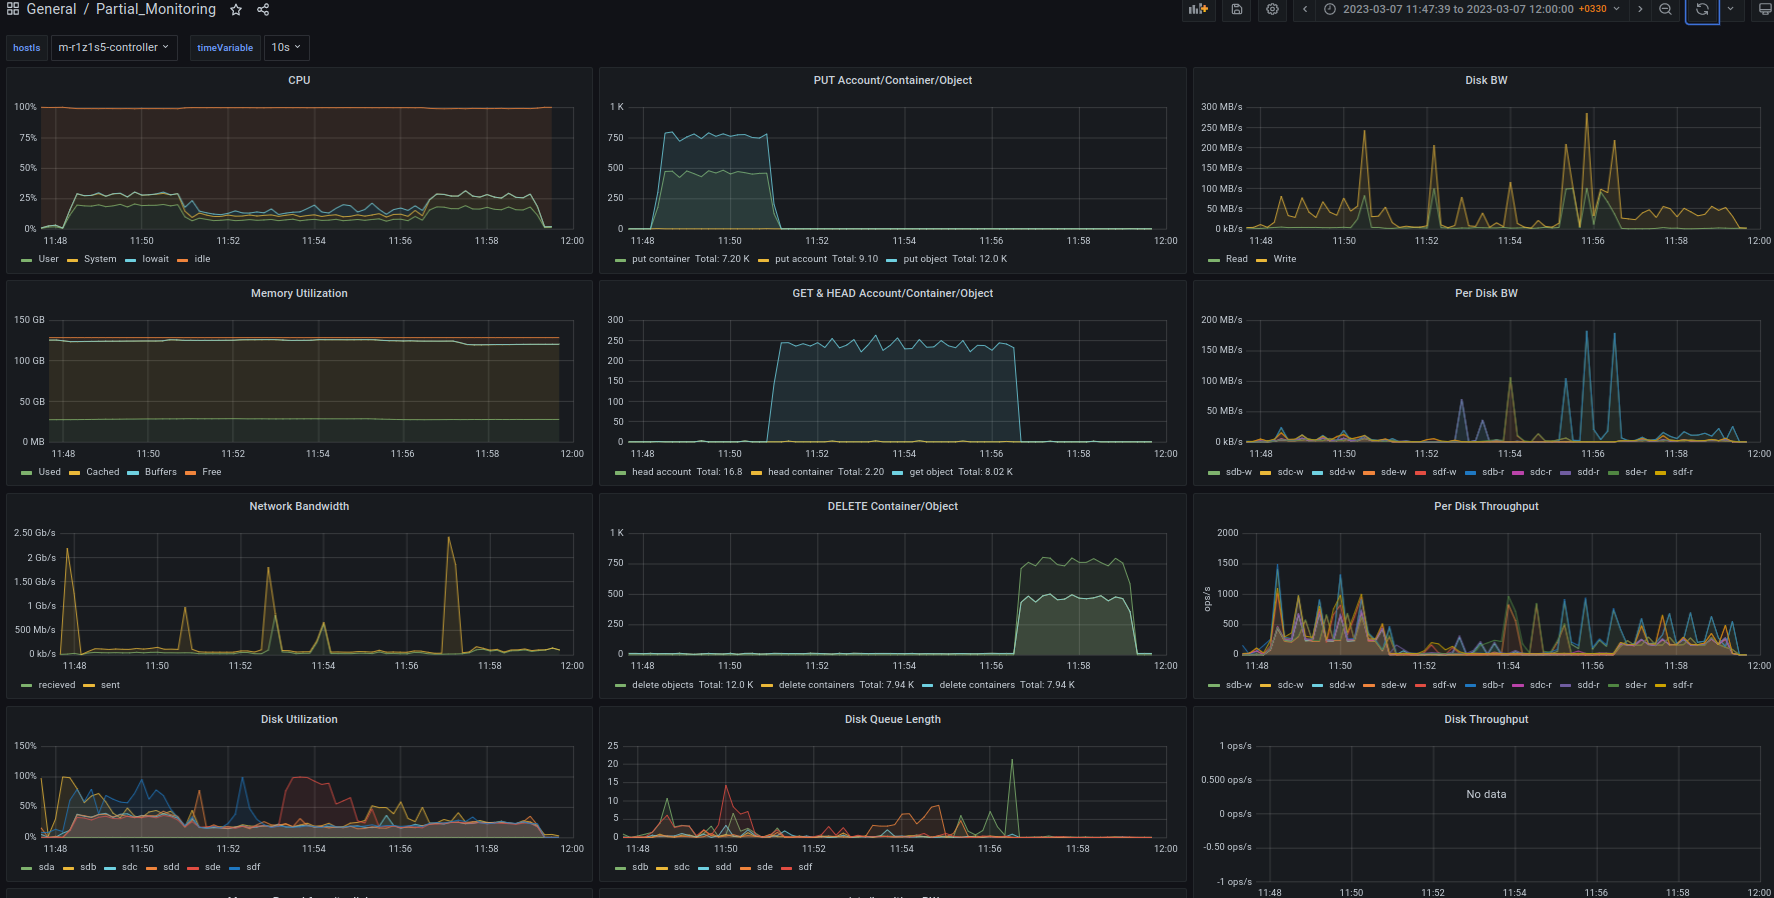Screen dimensions: 1774x898
Task: Star the Partial_Monitoring dashboard
Action: click(x=236, y=10)
